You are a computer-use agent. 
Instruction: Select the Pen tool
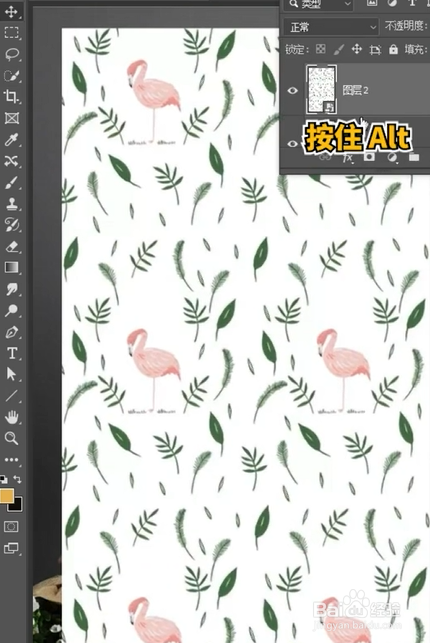[x=11, y=332]
